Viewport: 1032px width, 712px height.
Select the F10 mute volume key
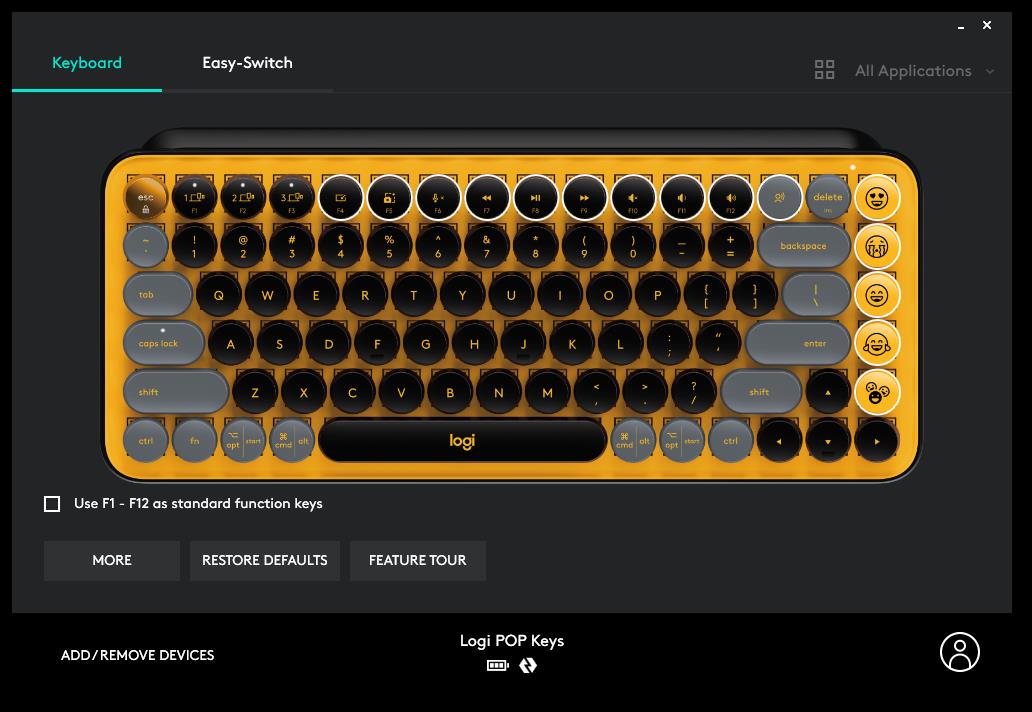click(632, 198)
